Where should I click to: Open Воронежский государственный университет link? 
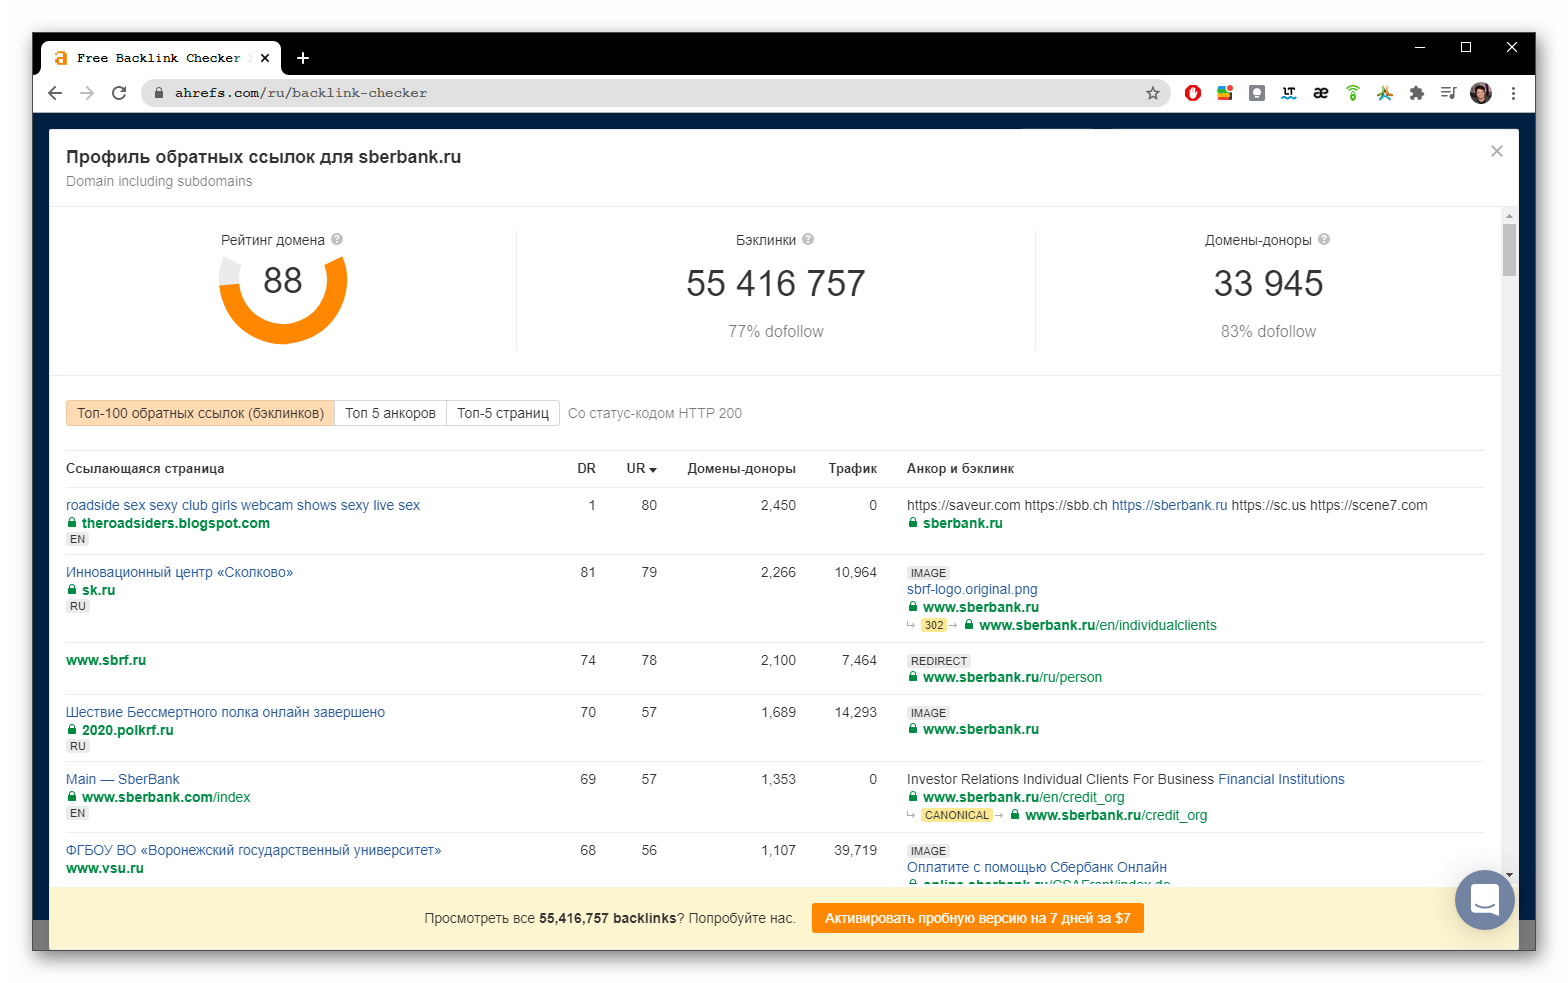click(253, 850)
